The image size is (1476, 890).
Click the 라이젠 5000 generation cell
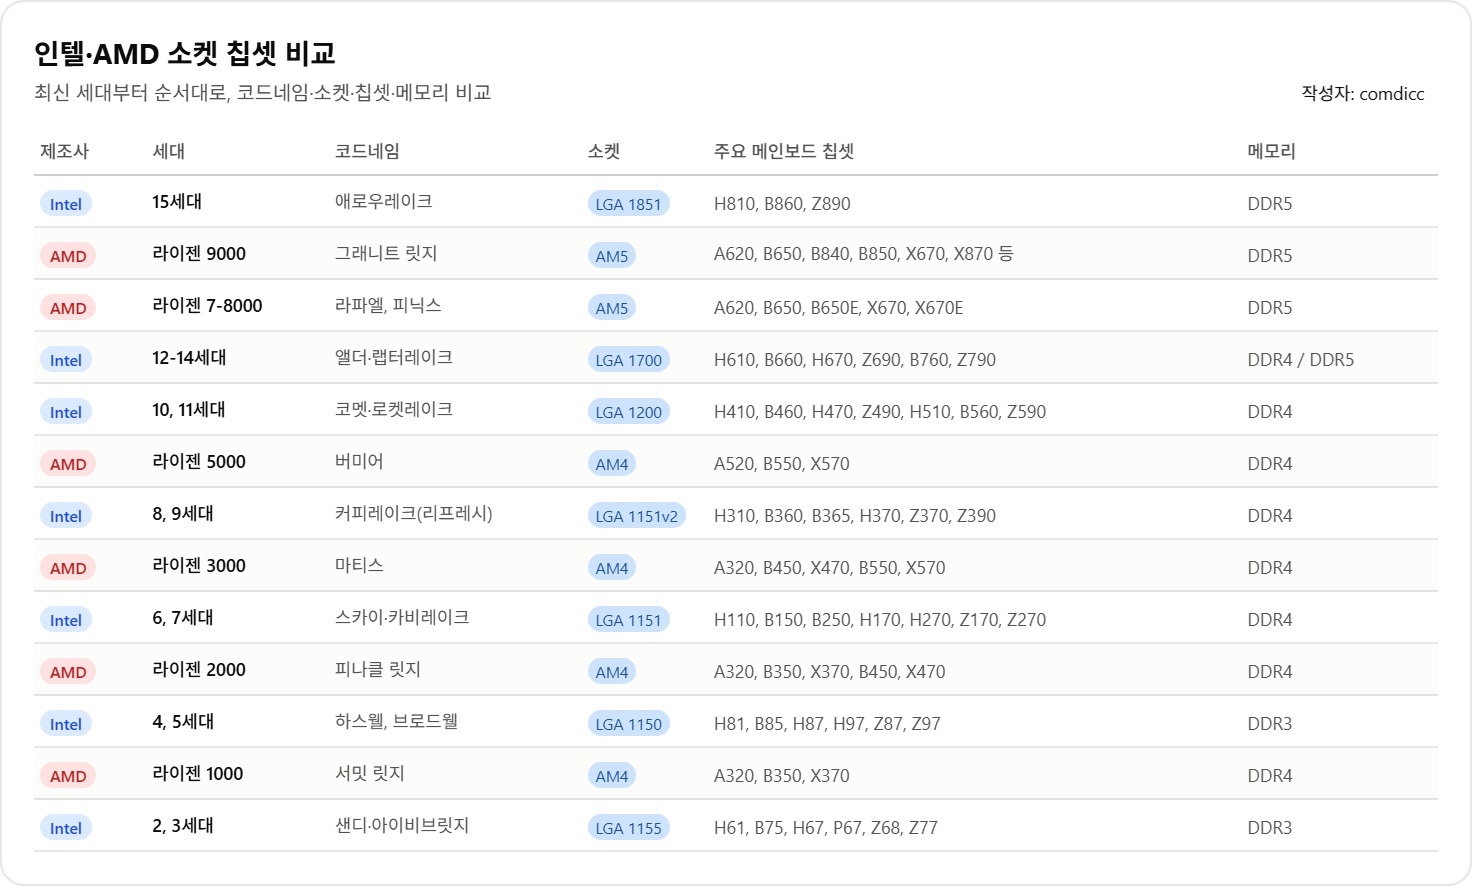point(199,462)
